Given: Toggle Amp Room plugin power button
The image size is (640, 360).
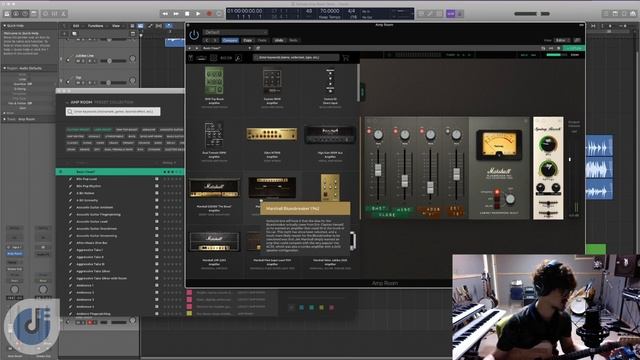Looking at the screenshot, I should point(194,35).
